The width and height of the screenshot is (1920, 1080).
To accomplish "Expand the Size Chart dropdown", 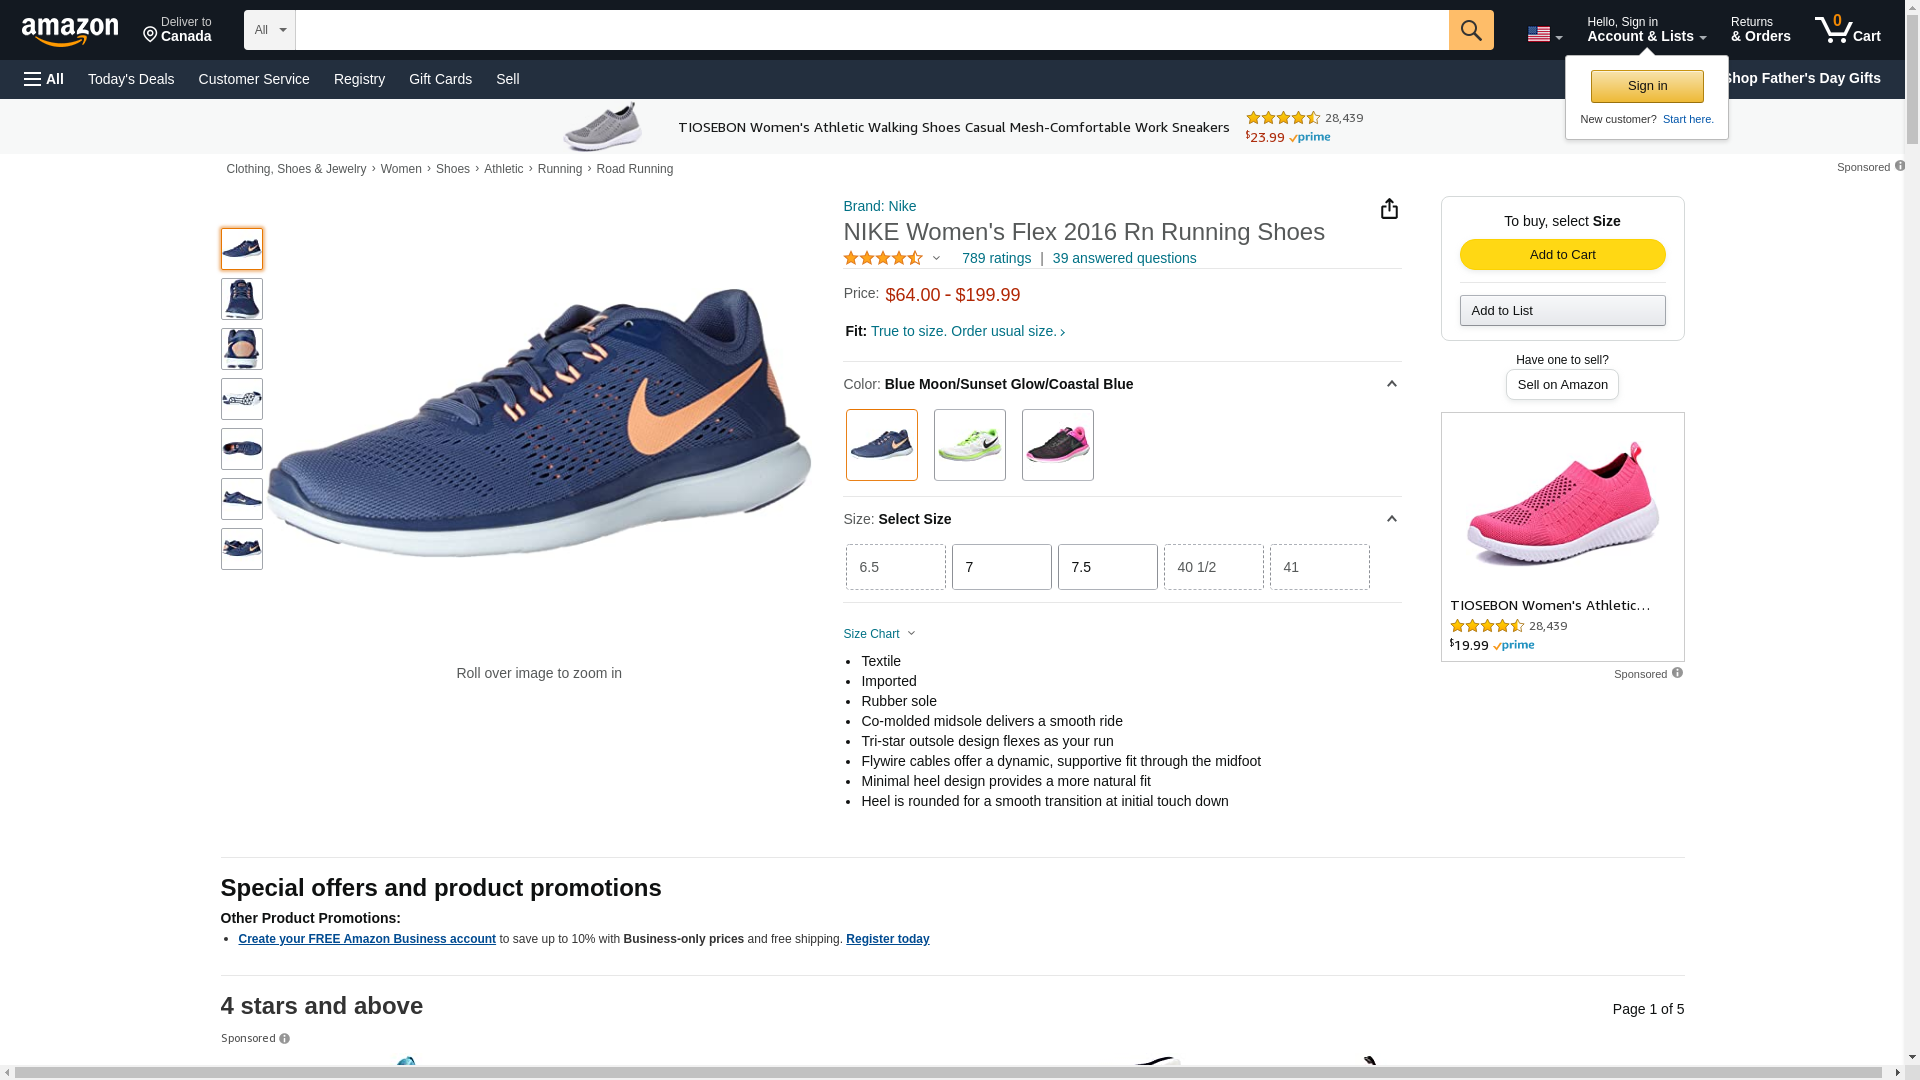I will click(x=879, y=634).
